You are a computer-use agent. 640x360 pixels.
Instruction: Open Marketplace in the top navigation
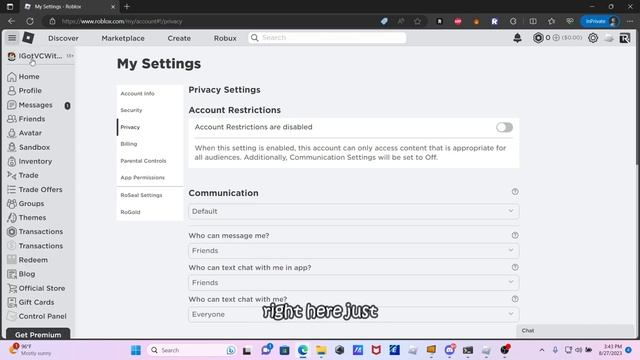click(123, 38)
